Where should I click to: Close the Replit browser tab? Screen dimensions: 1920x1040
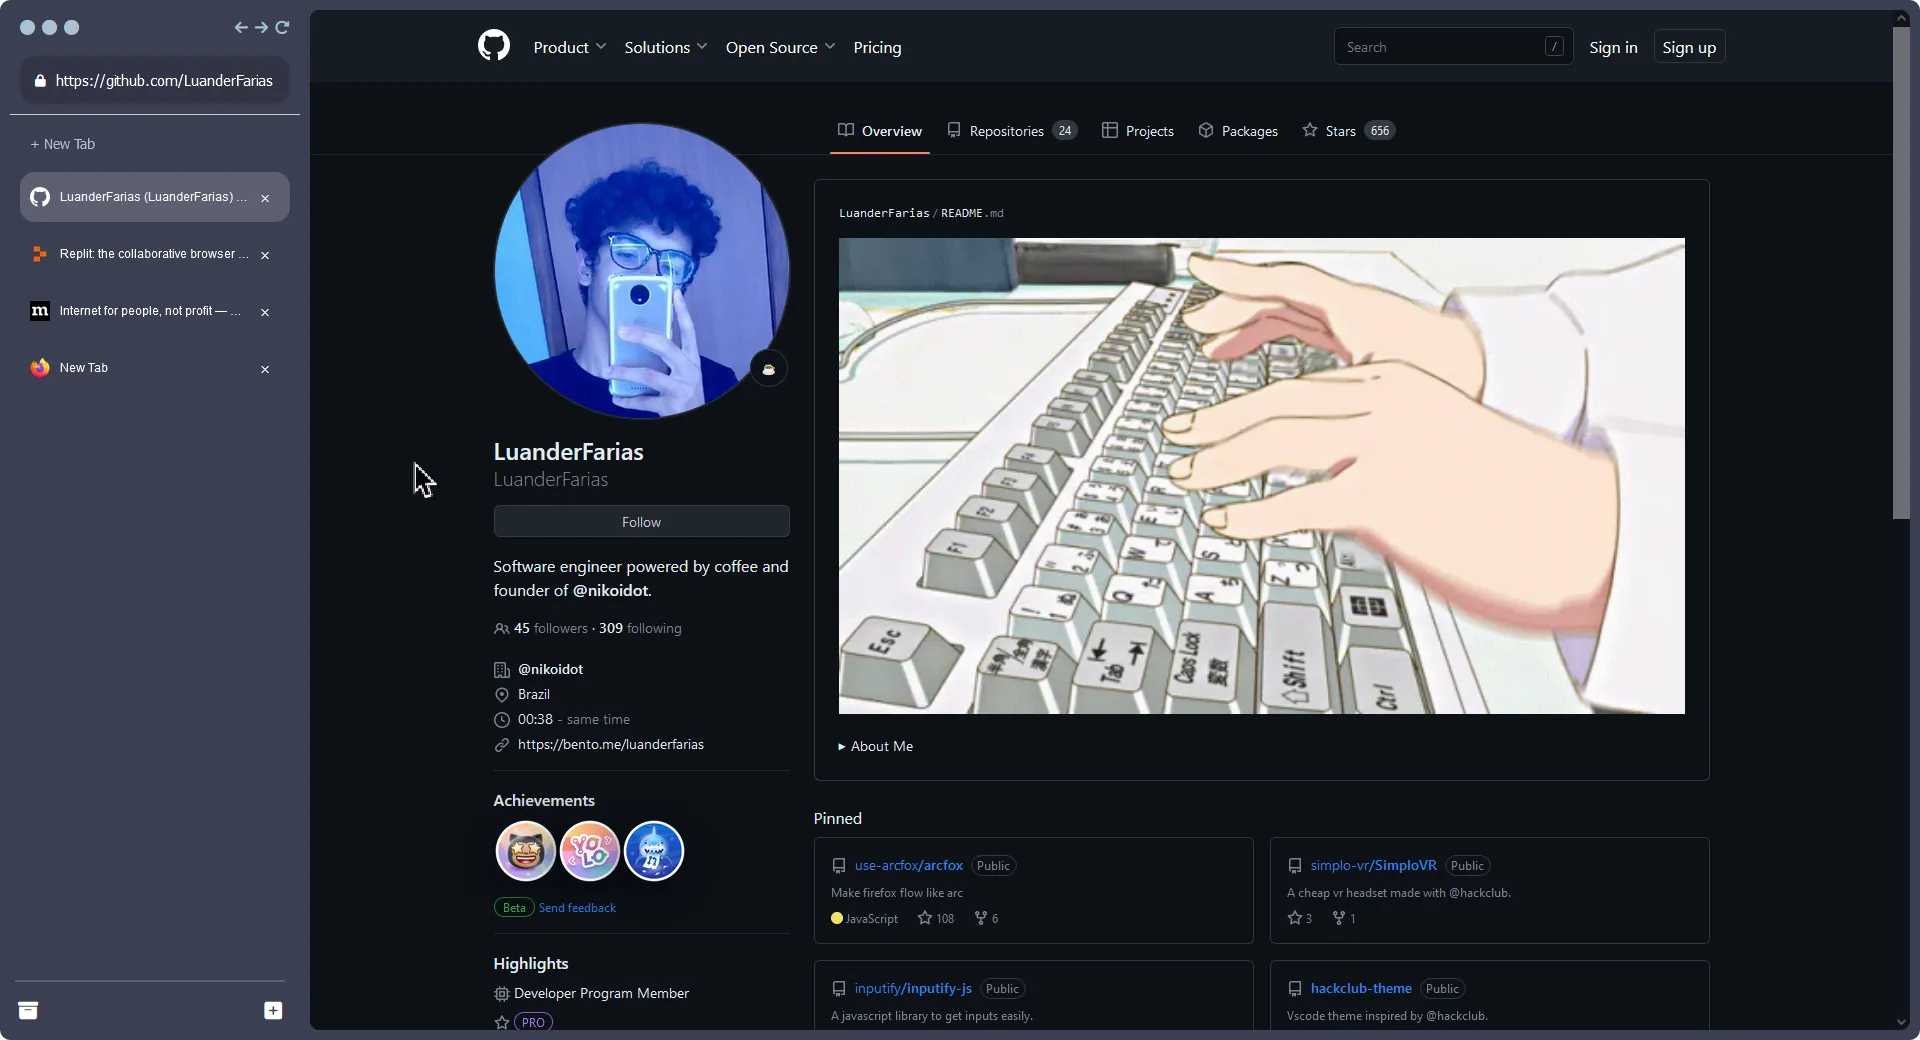pos(265,255)
